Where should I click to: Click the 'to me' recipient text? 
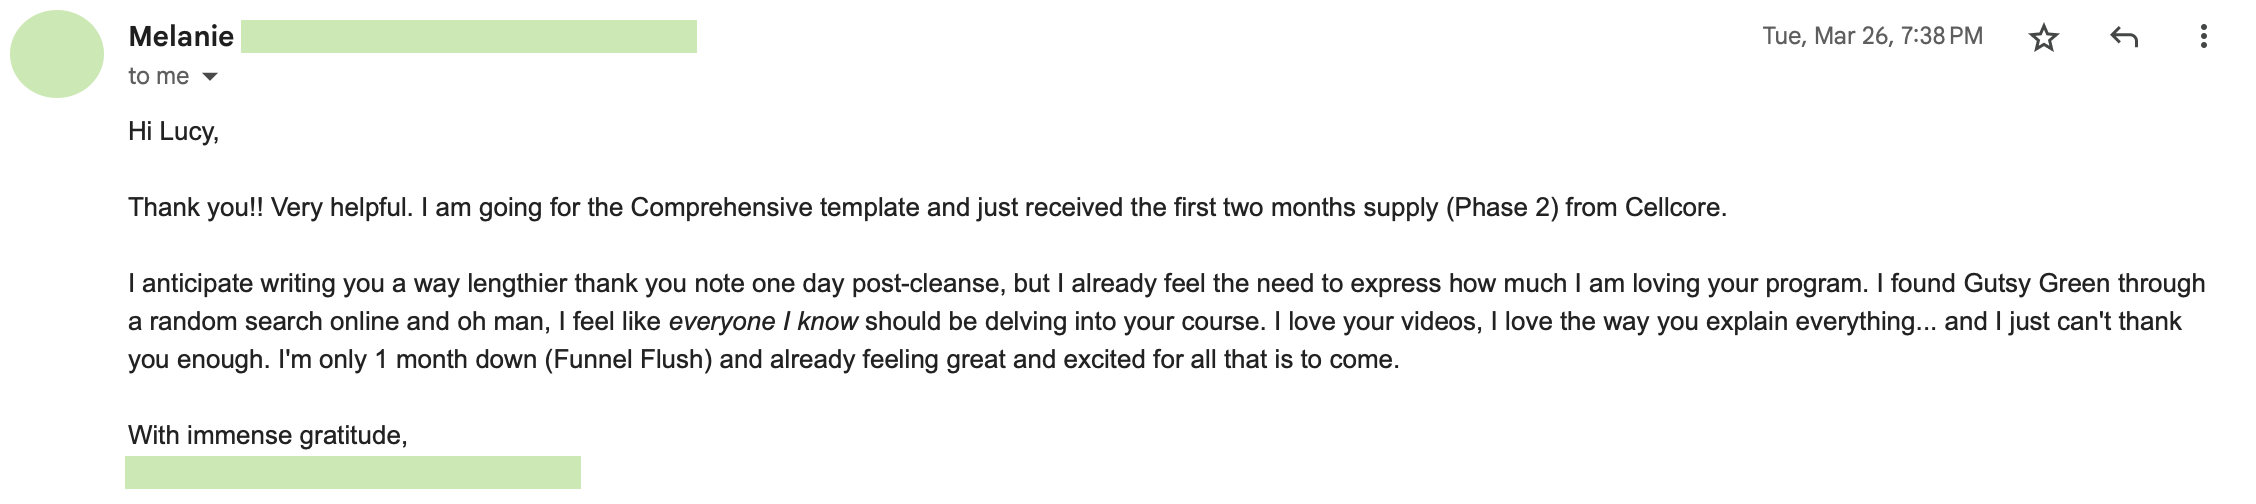[158, 76]
